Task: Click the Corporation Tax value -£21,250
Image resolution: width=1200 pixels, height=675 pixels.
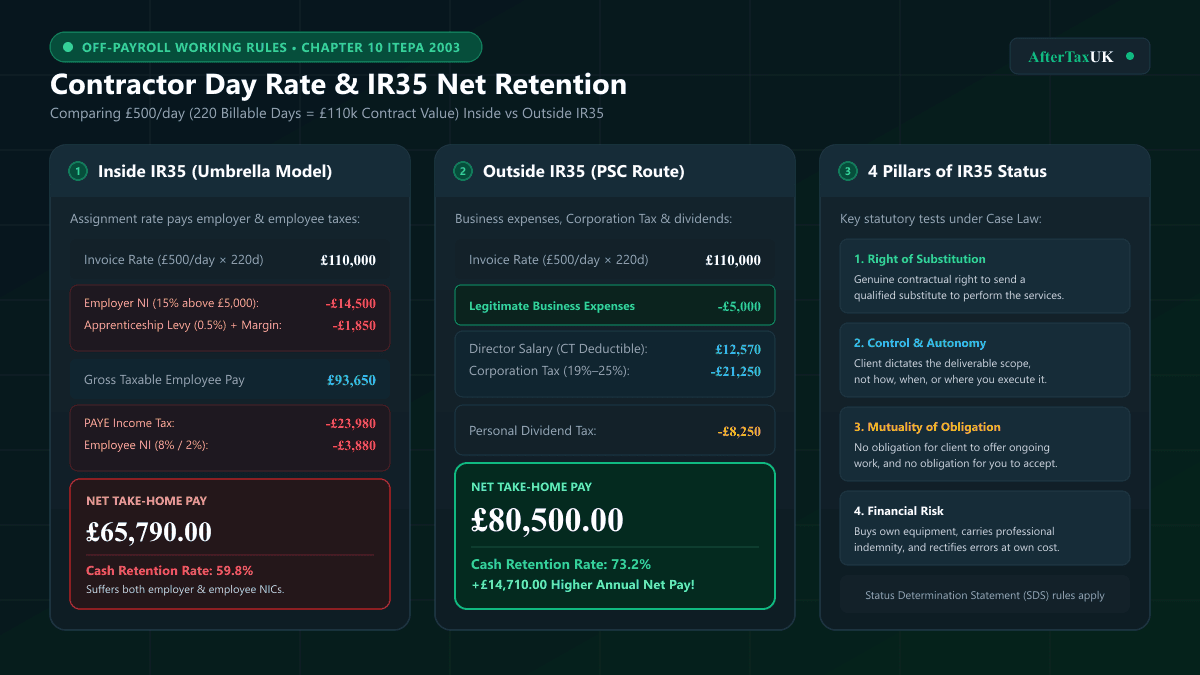Action: tap(736, 371)
